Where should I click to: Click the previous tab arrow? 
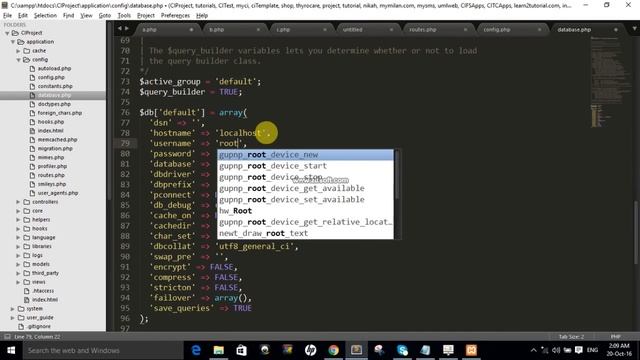click(120, 29)
